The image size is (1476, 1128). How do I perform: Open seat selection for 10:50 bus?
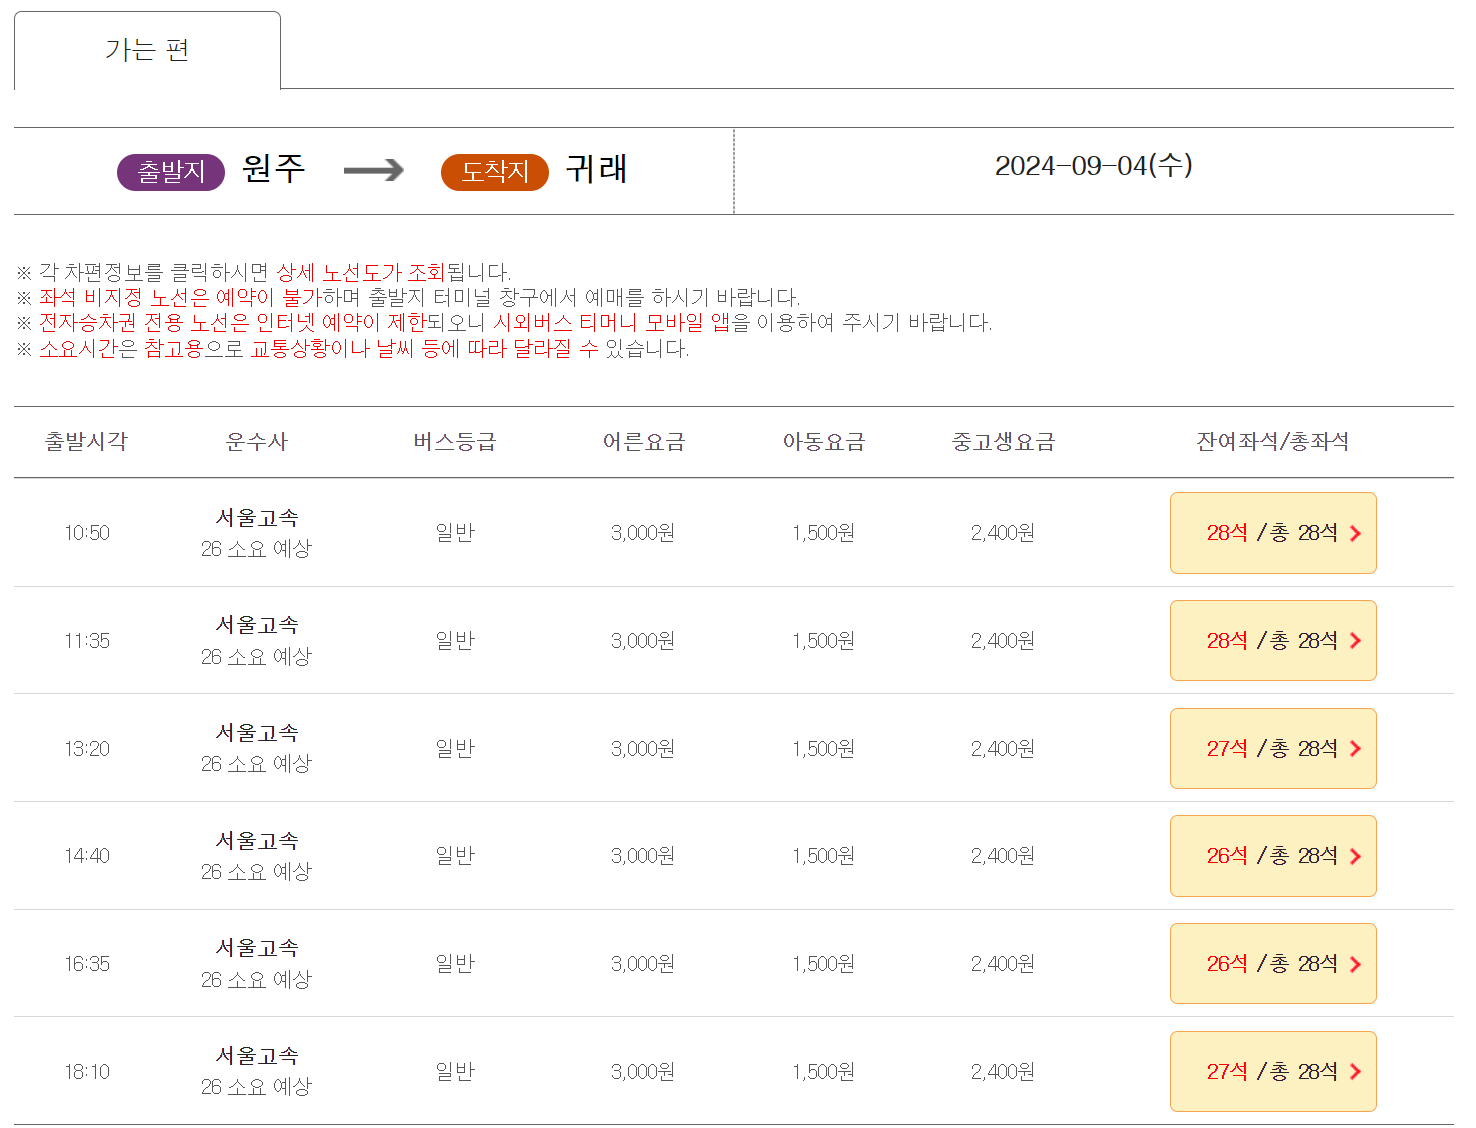[1273, 533]
